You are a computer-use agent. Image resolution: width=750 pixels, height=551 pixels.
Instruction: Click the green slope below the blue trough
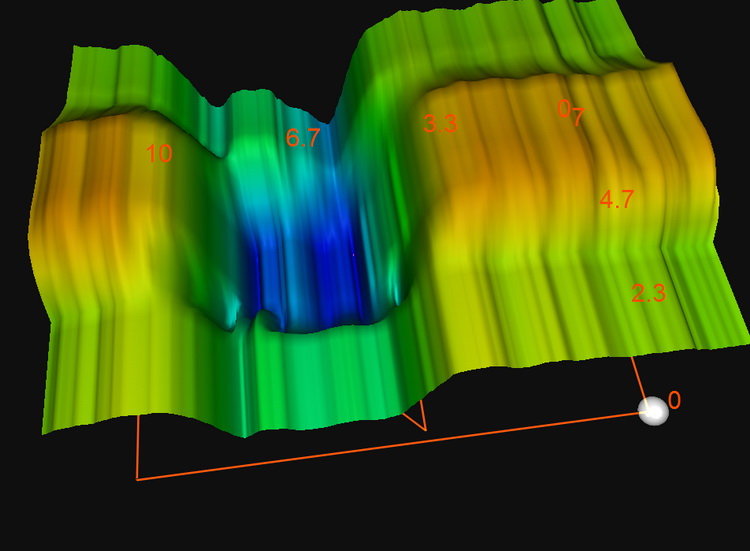pyautogui.click(x=320, y=370)
